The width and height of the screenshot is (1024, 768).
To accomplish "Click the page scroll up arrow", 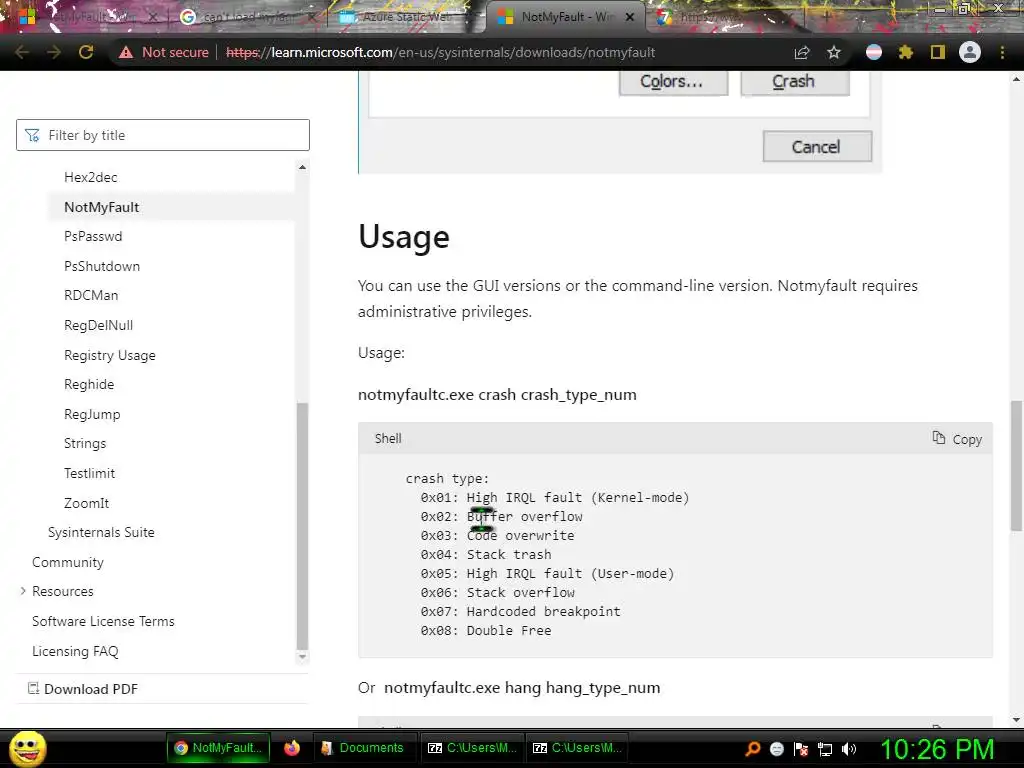I will coord(1016,78).
